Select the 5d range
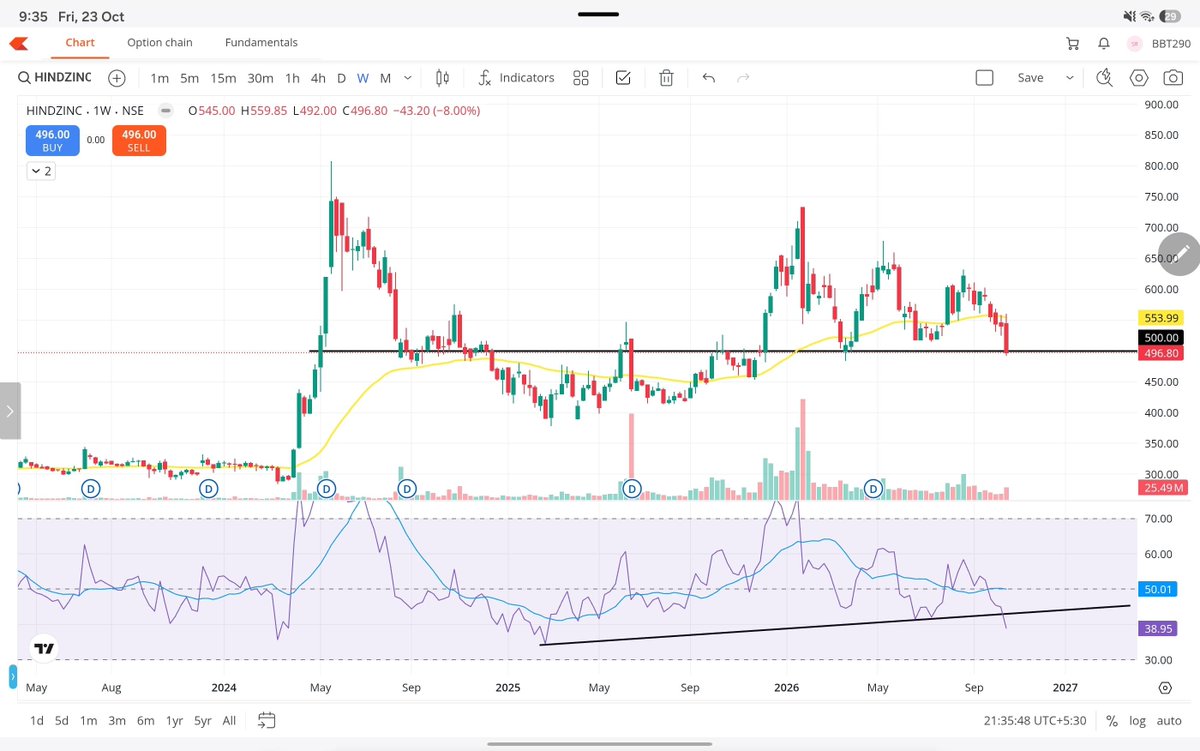The image size is (1200, 751). click(62, 720)
